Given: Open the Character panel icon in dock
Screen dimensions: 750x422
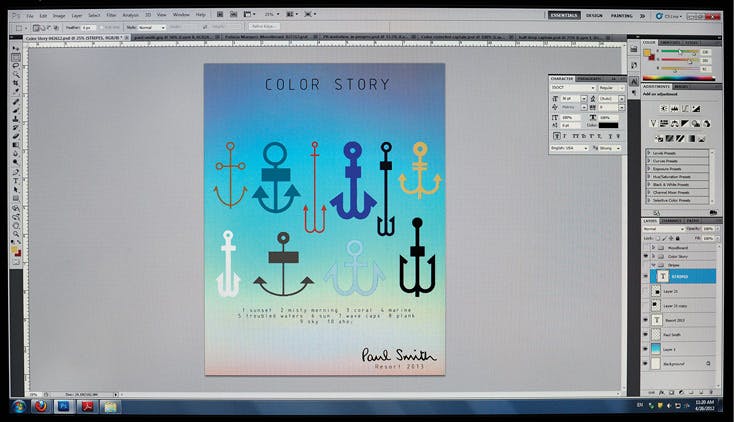Looking at the screenshot, I should coord(634,81).
